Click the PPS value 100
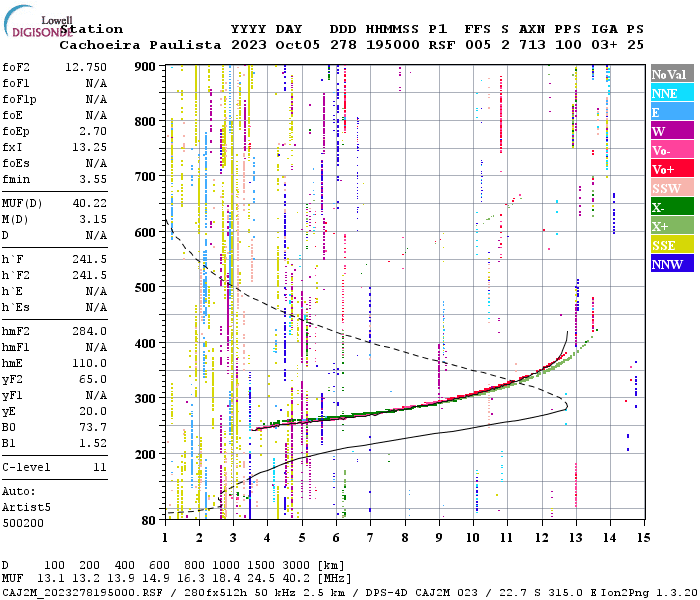The width and height of the screenshot is (700, 600). point(568,45)
